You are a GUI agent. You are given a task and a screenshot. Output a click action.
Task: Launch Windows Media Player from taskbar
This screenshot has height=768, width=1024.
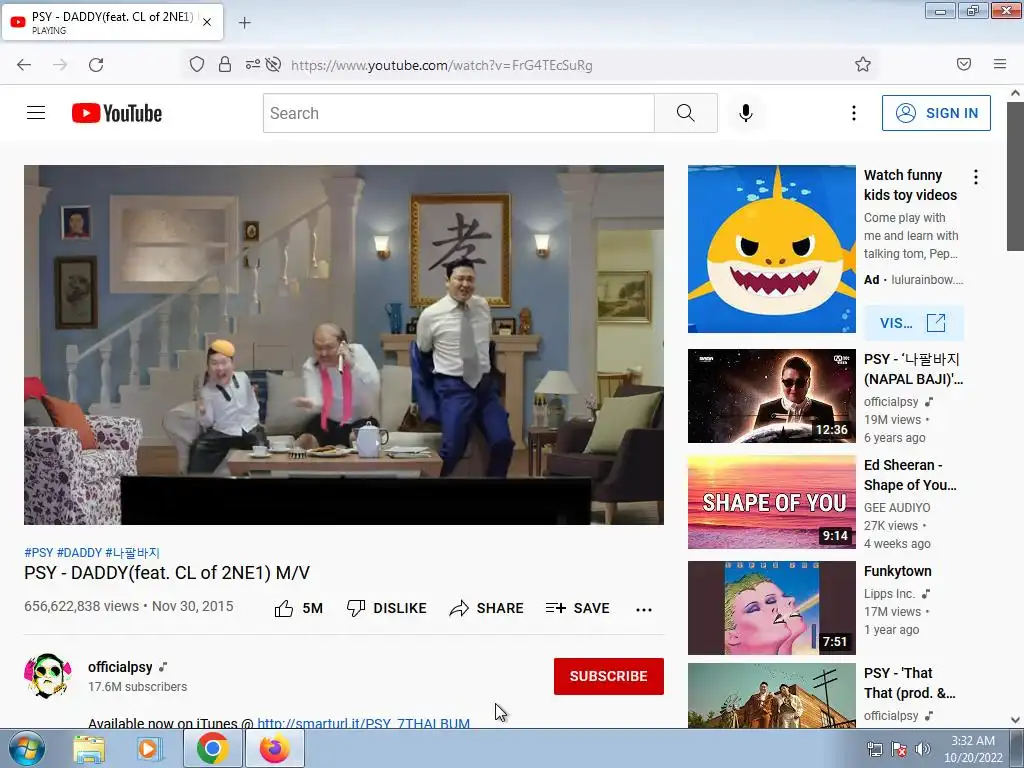(150, 749)
